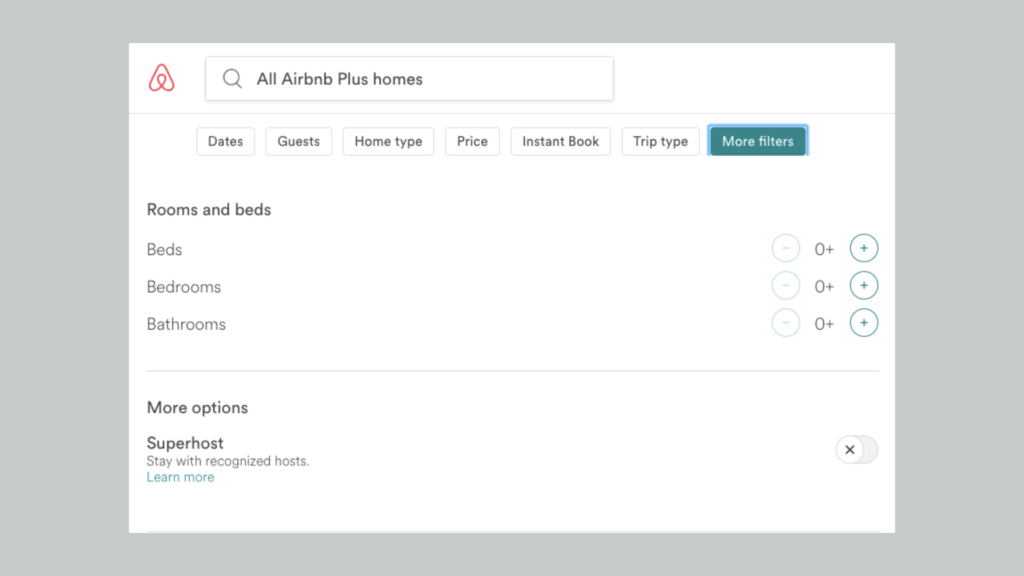Select the Instant Book filter
Image resolution: width=1024 pixels, height=576 pixels.
click(560, 141)
